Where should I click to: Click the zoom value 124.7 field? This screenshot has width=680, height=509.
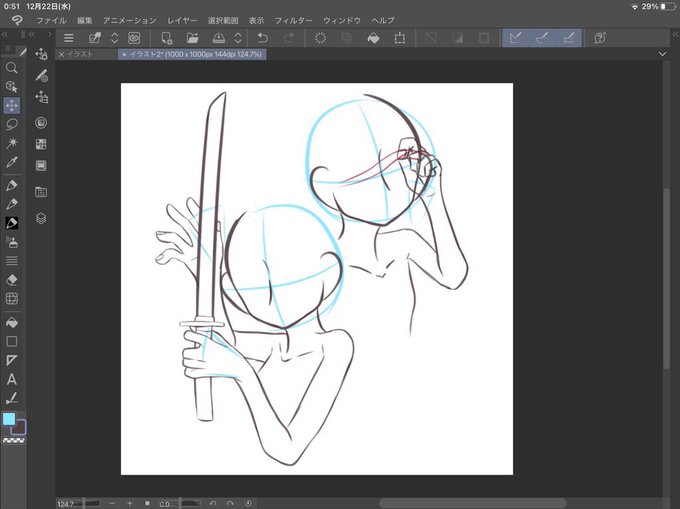65,504
